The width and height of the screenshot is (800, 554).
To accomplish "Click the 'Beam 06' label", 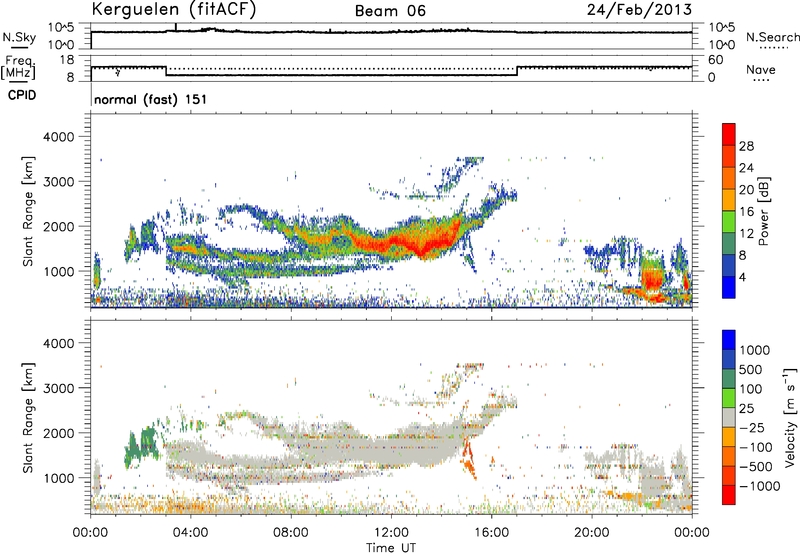I will [390, 11].
